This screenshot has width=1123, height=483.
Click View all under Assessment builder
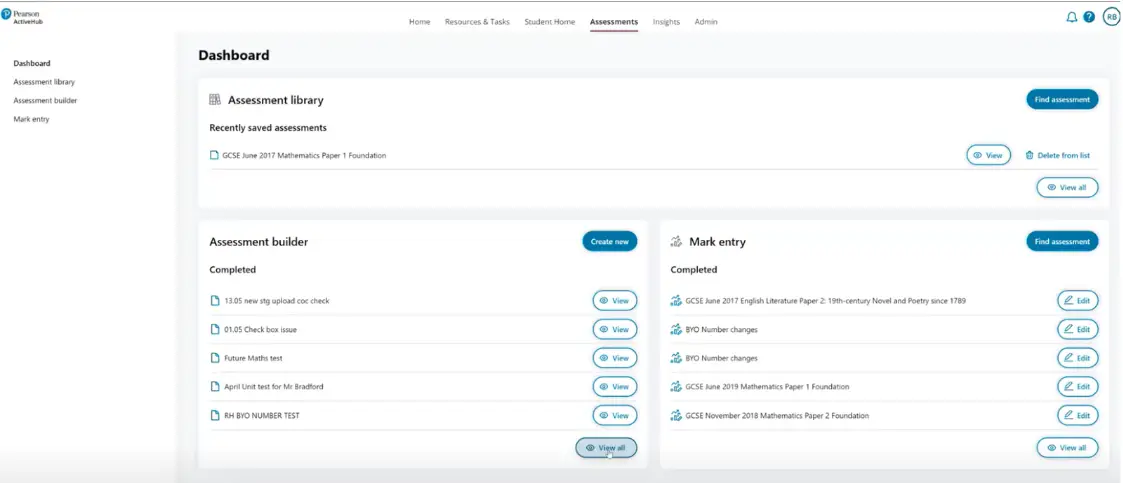[606, 448]
